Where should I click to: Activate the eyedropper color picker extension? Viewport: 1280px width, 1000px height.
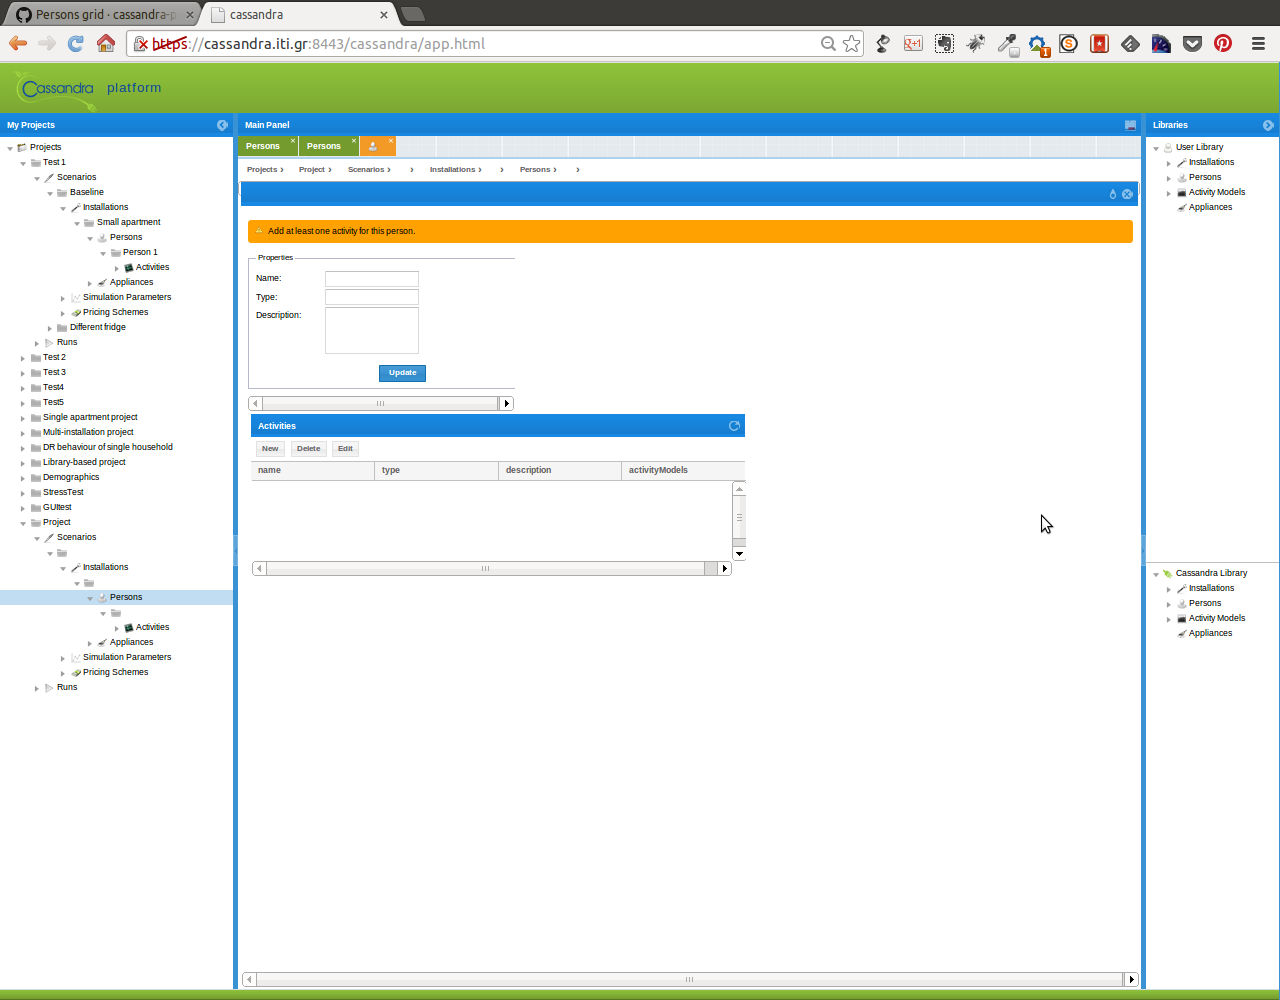click(1007, 43)
